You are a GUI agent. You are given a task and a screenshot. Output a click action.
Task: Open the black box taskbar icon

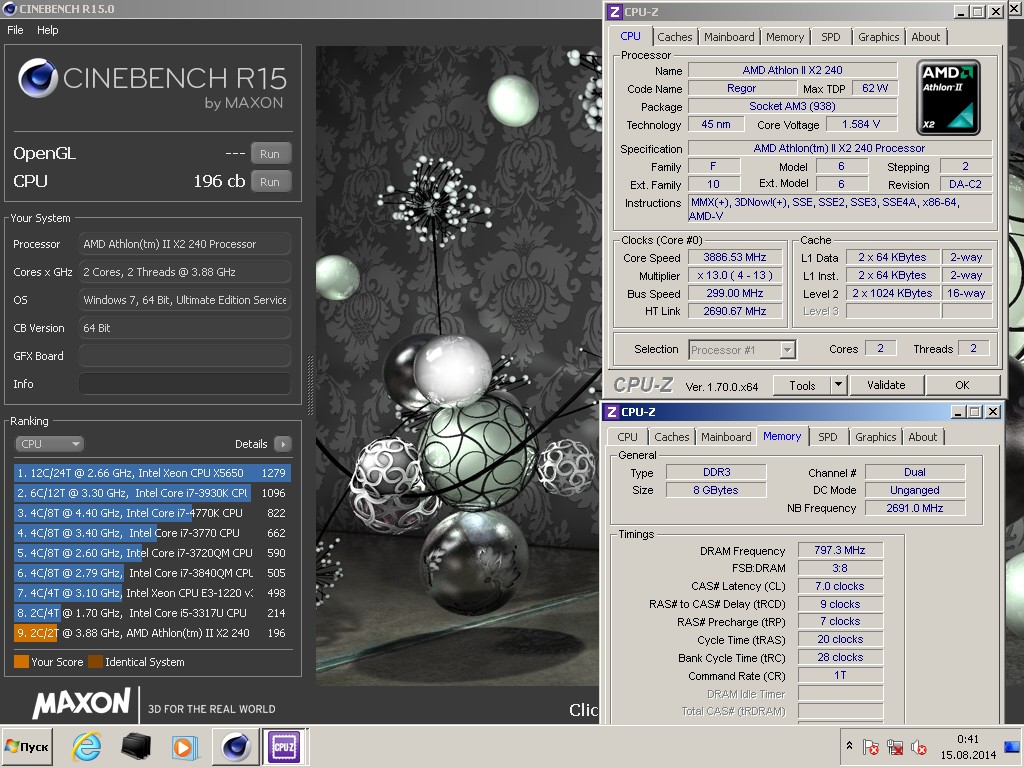click(136, 747)
